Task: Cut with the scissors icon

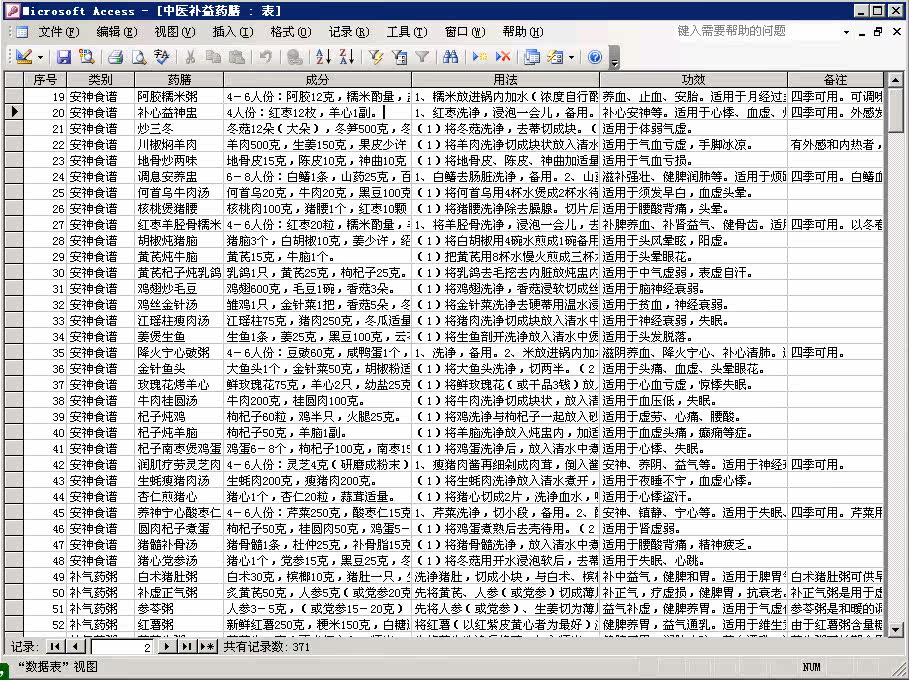Action: 190,57
